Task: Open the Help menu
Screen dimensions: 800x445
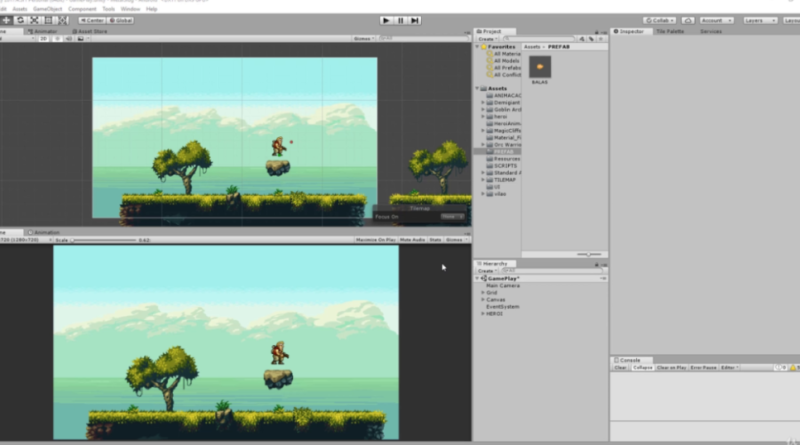Action: click(152, 9)
